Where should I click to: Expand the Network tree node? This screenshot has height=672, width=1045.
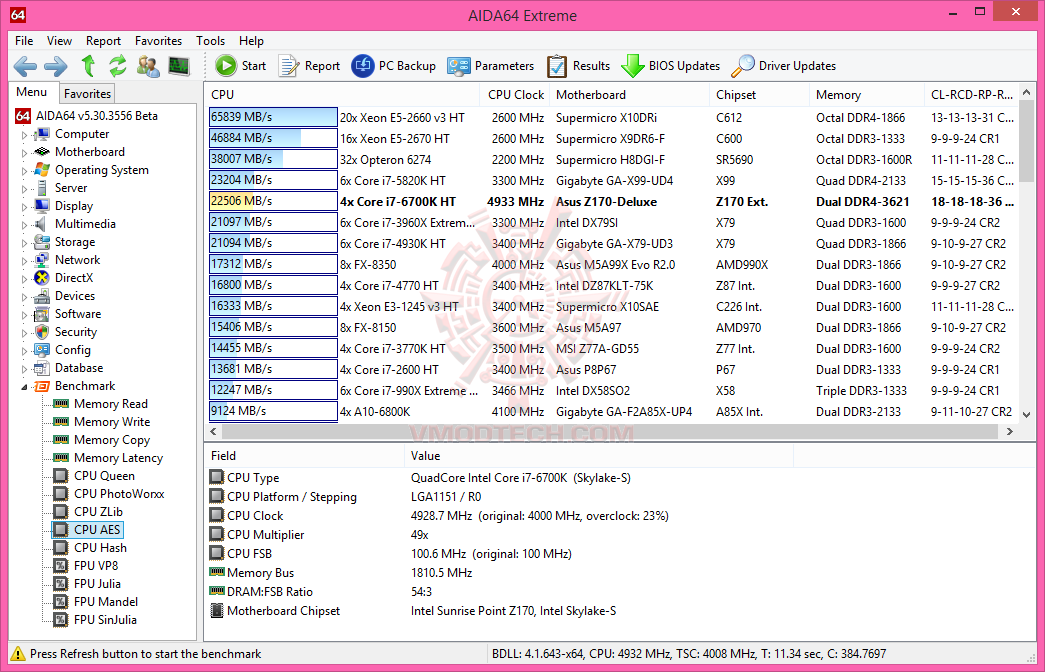[x=25, y=261]
